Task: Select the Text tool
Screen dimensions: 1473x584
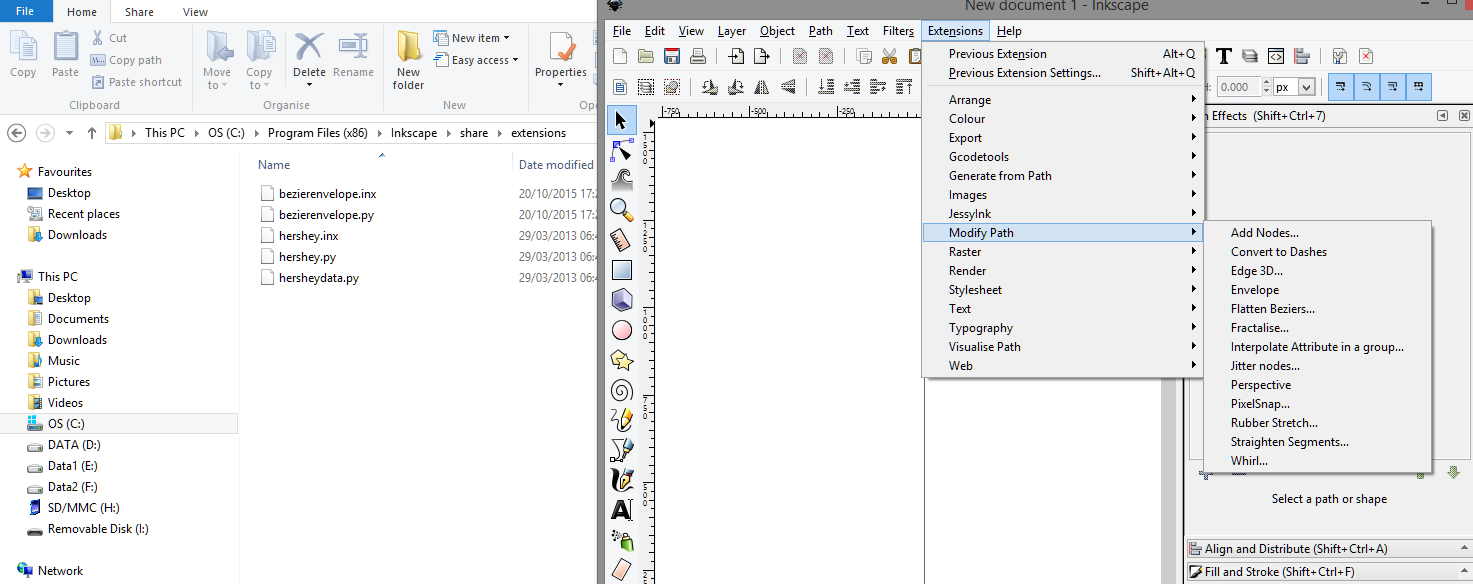Action: [621, 509]
